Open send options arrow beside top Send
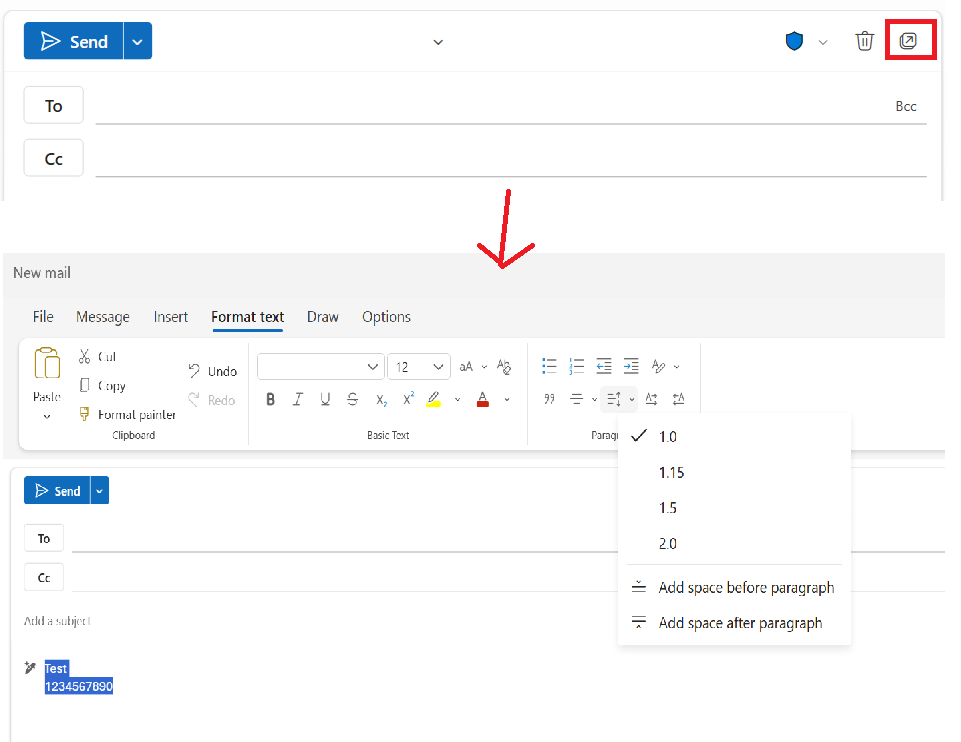The width and height of the screenshot is (961, 742). pyautogui.click(x=138, y=41)
